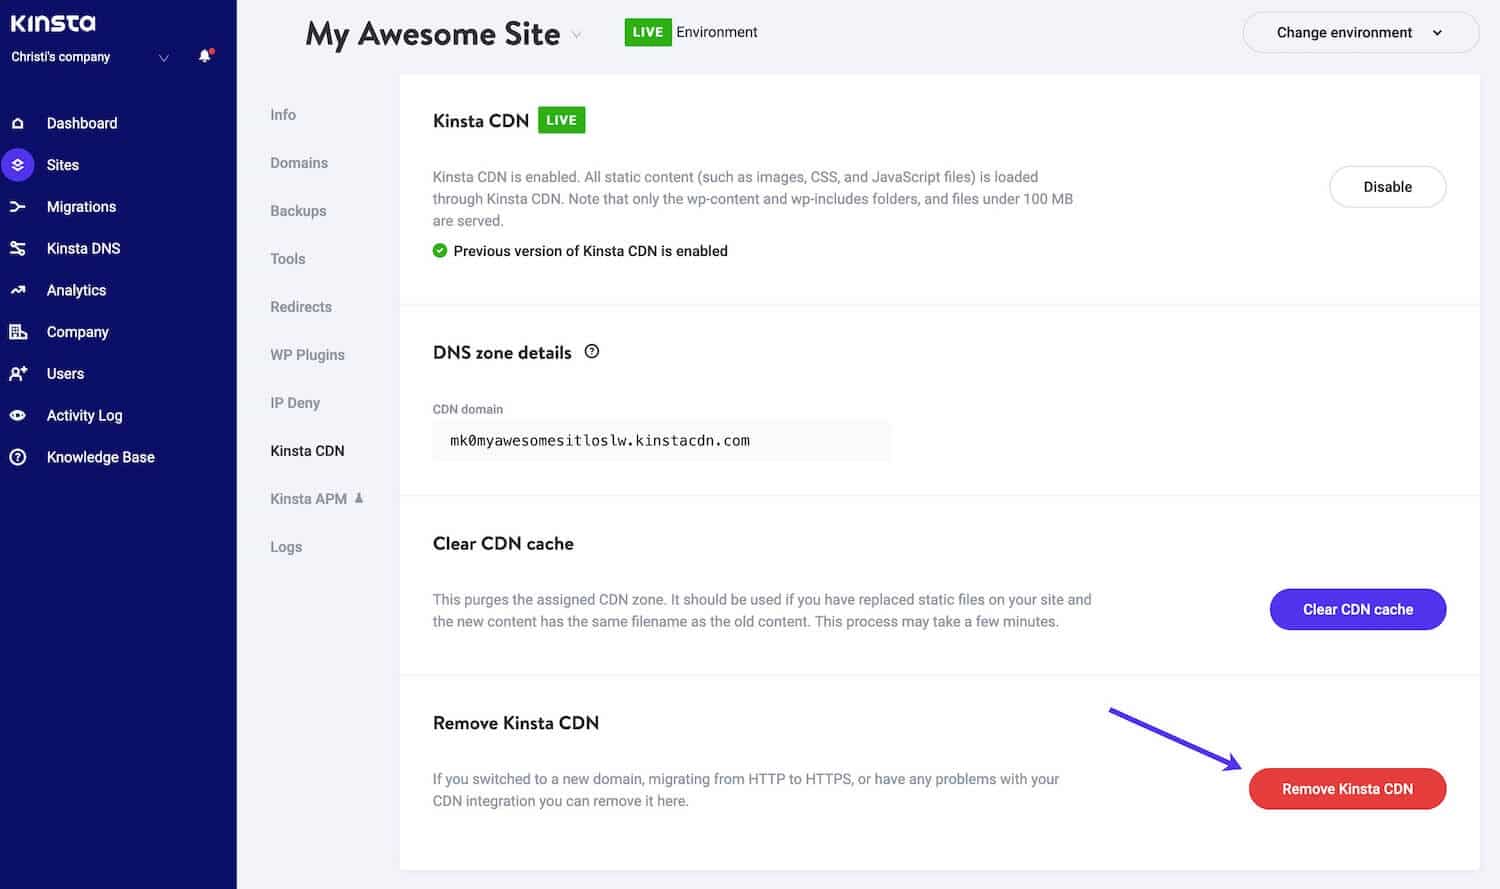The height and width of the screenshot is (889, 1500).
Task: Click the Kinsta APM beta flask icon
Action: click(x=359, y=498)
